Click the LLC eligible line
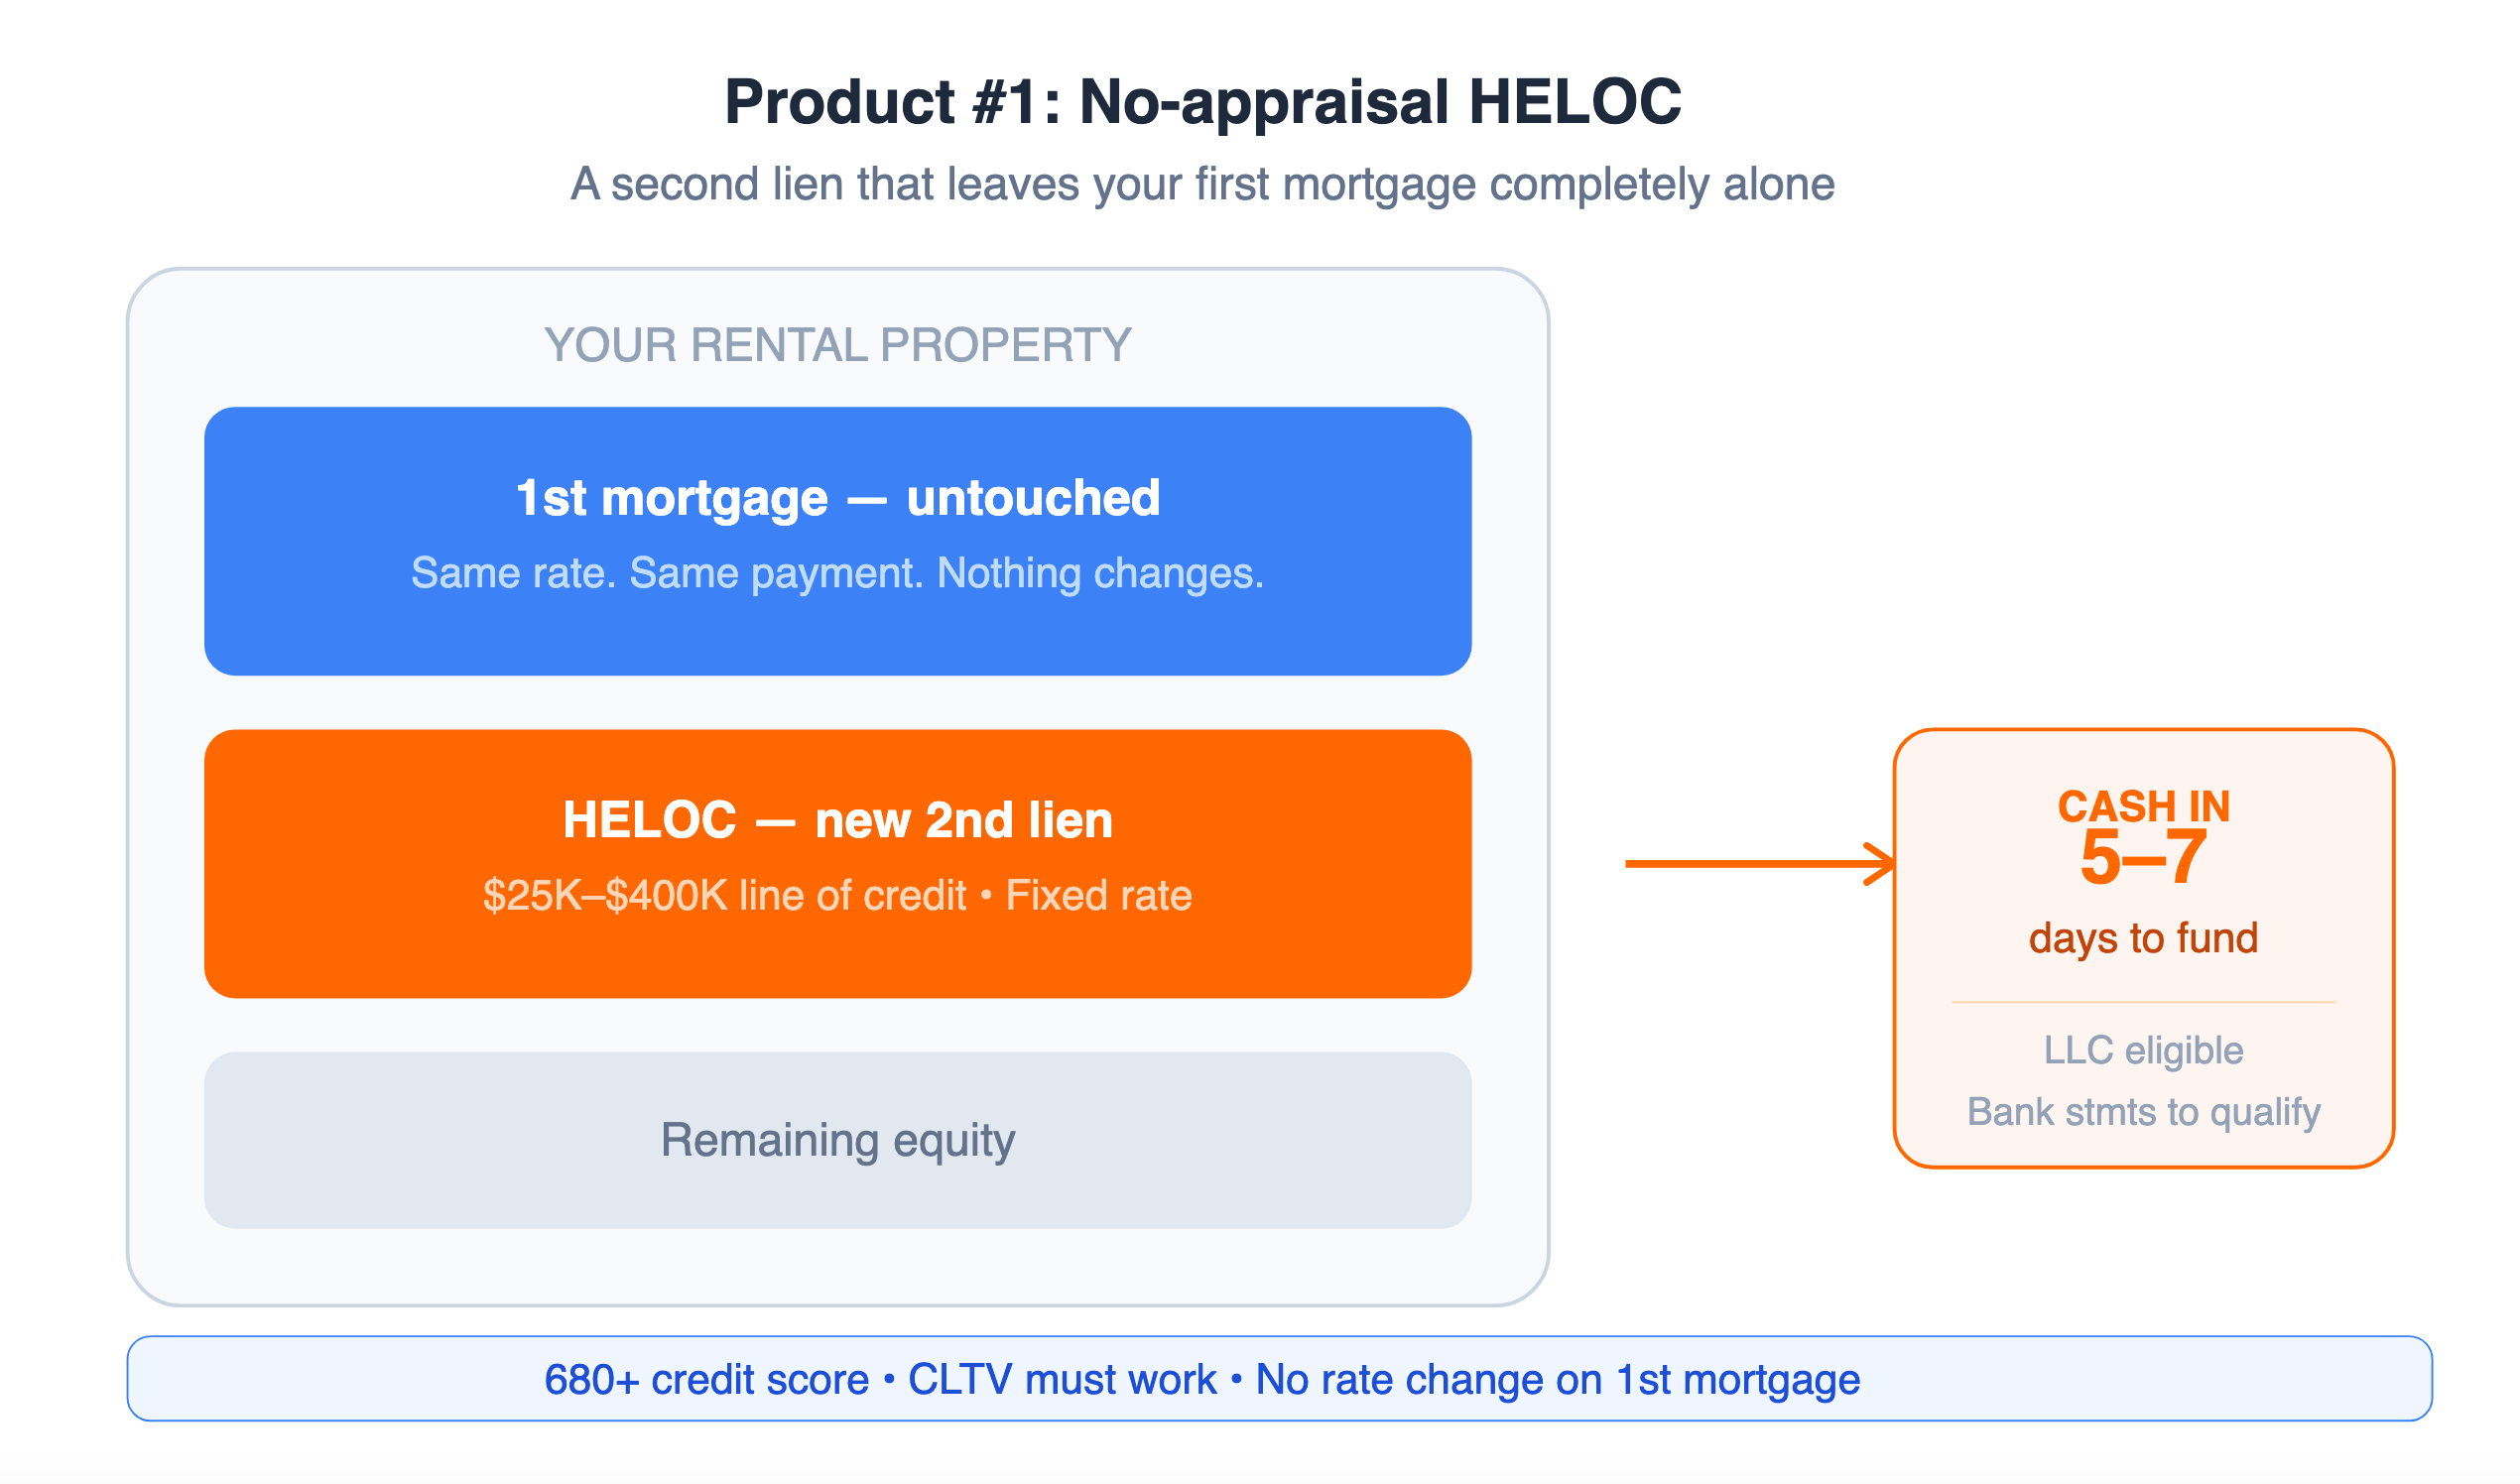The width and height of the screenshot is (2520, 1484). pos(2144,1050)
